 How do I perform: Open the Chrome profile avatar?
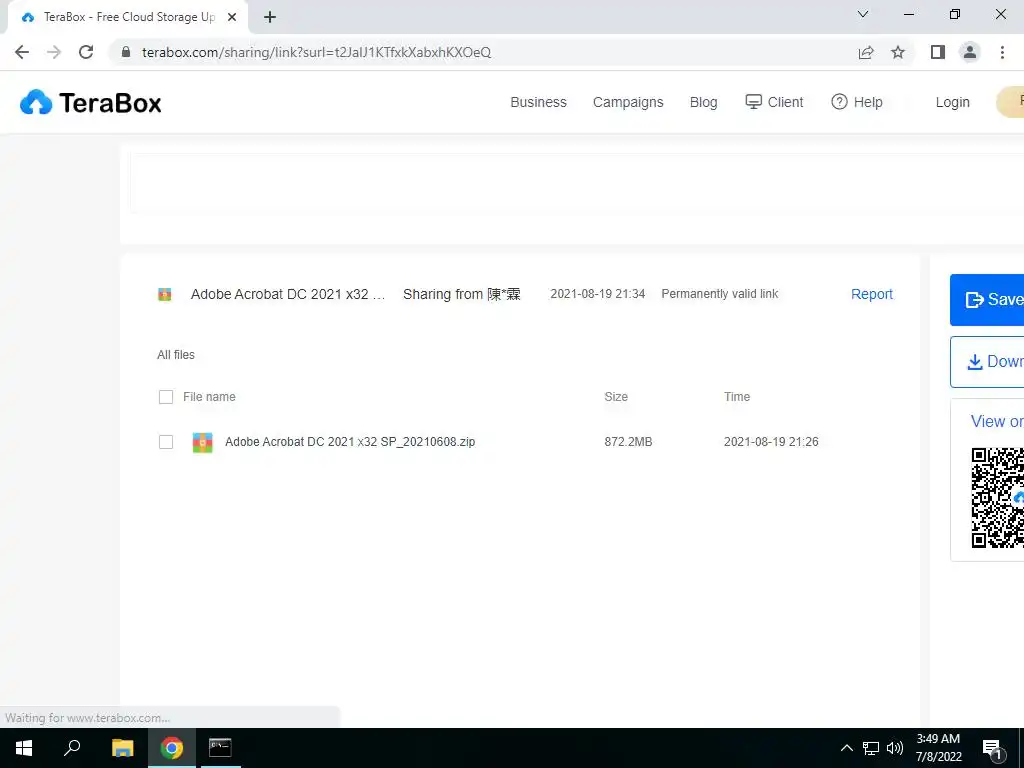[x=970, y=52]
